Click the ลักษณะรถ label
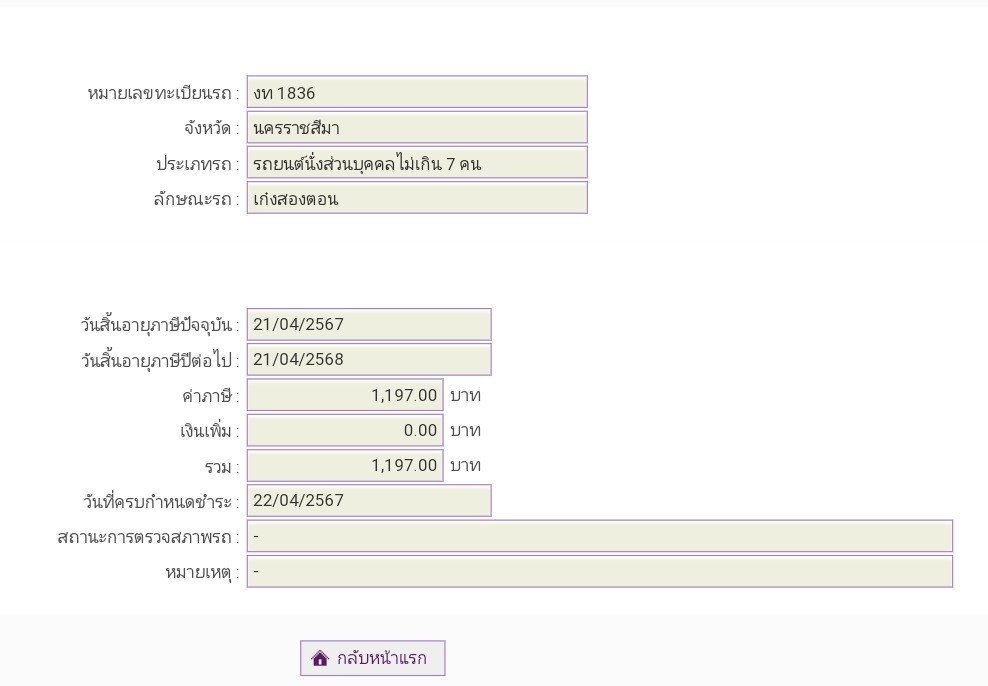Image resolution: width=988 pixels, height=686 pixels. 196,200
